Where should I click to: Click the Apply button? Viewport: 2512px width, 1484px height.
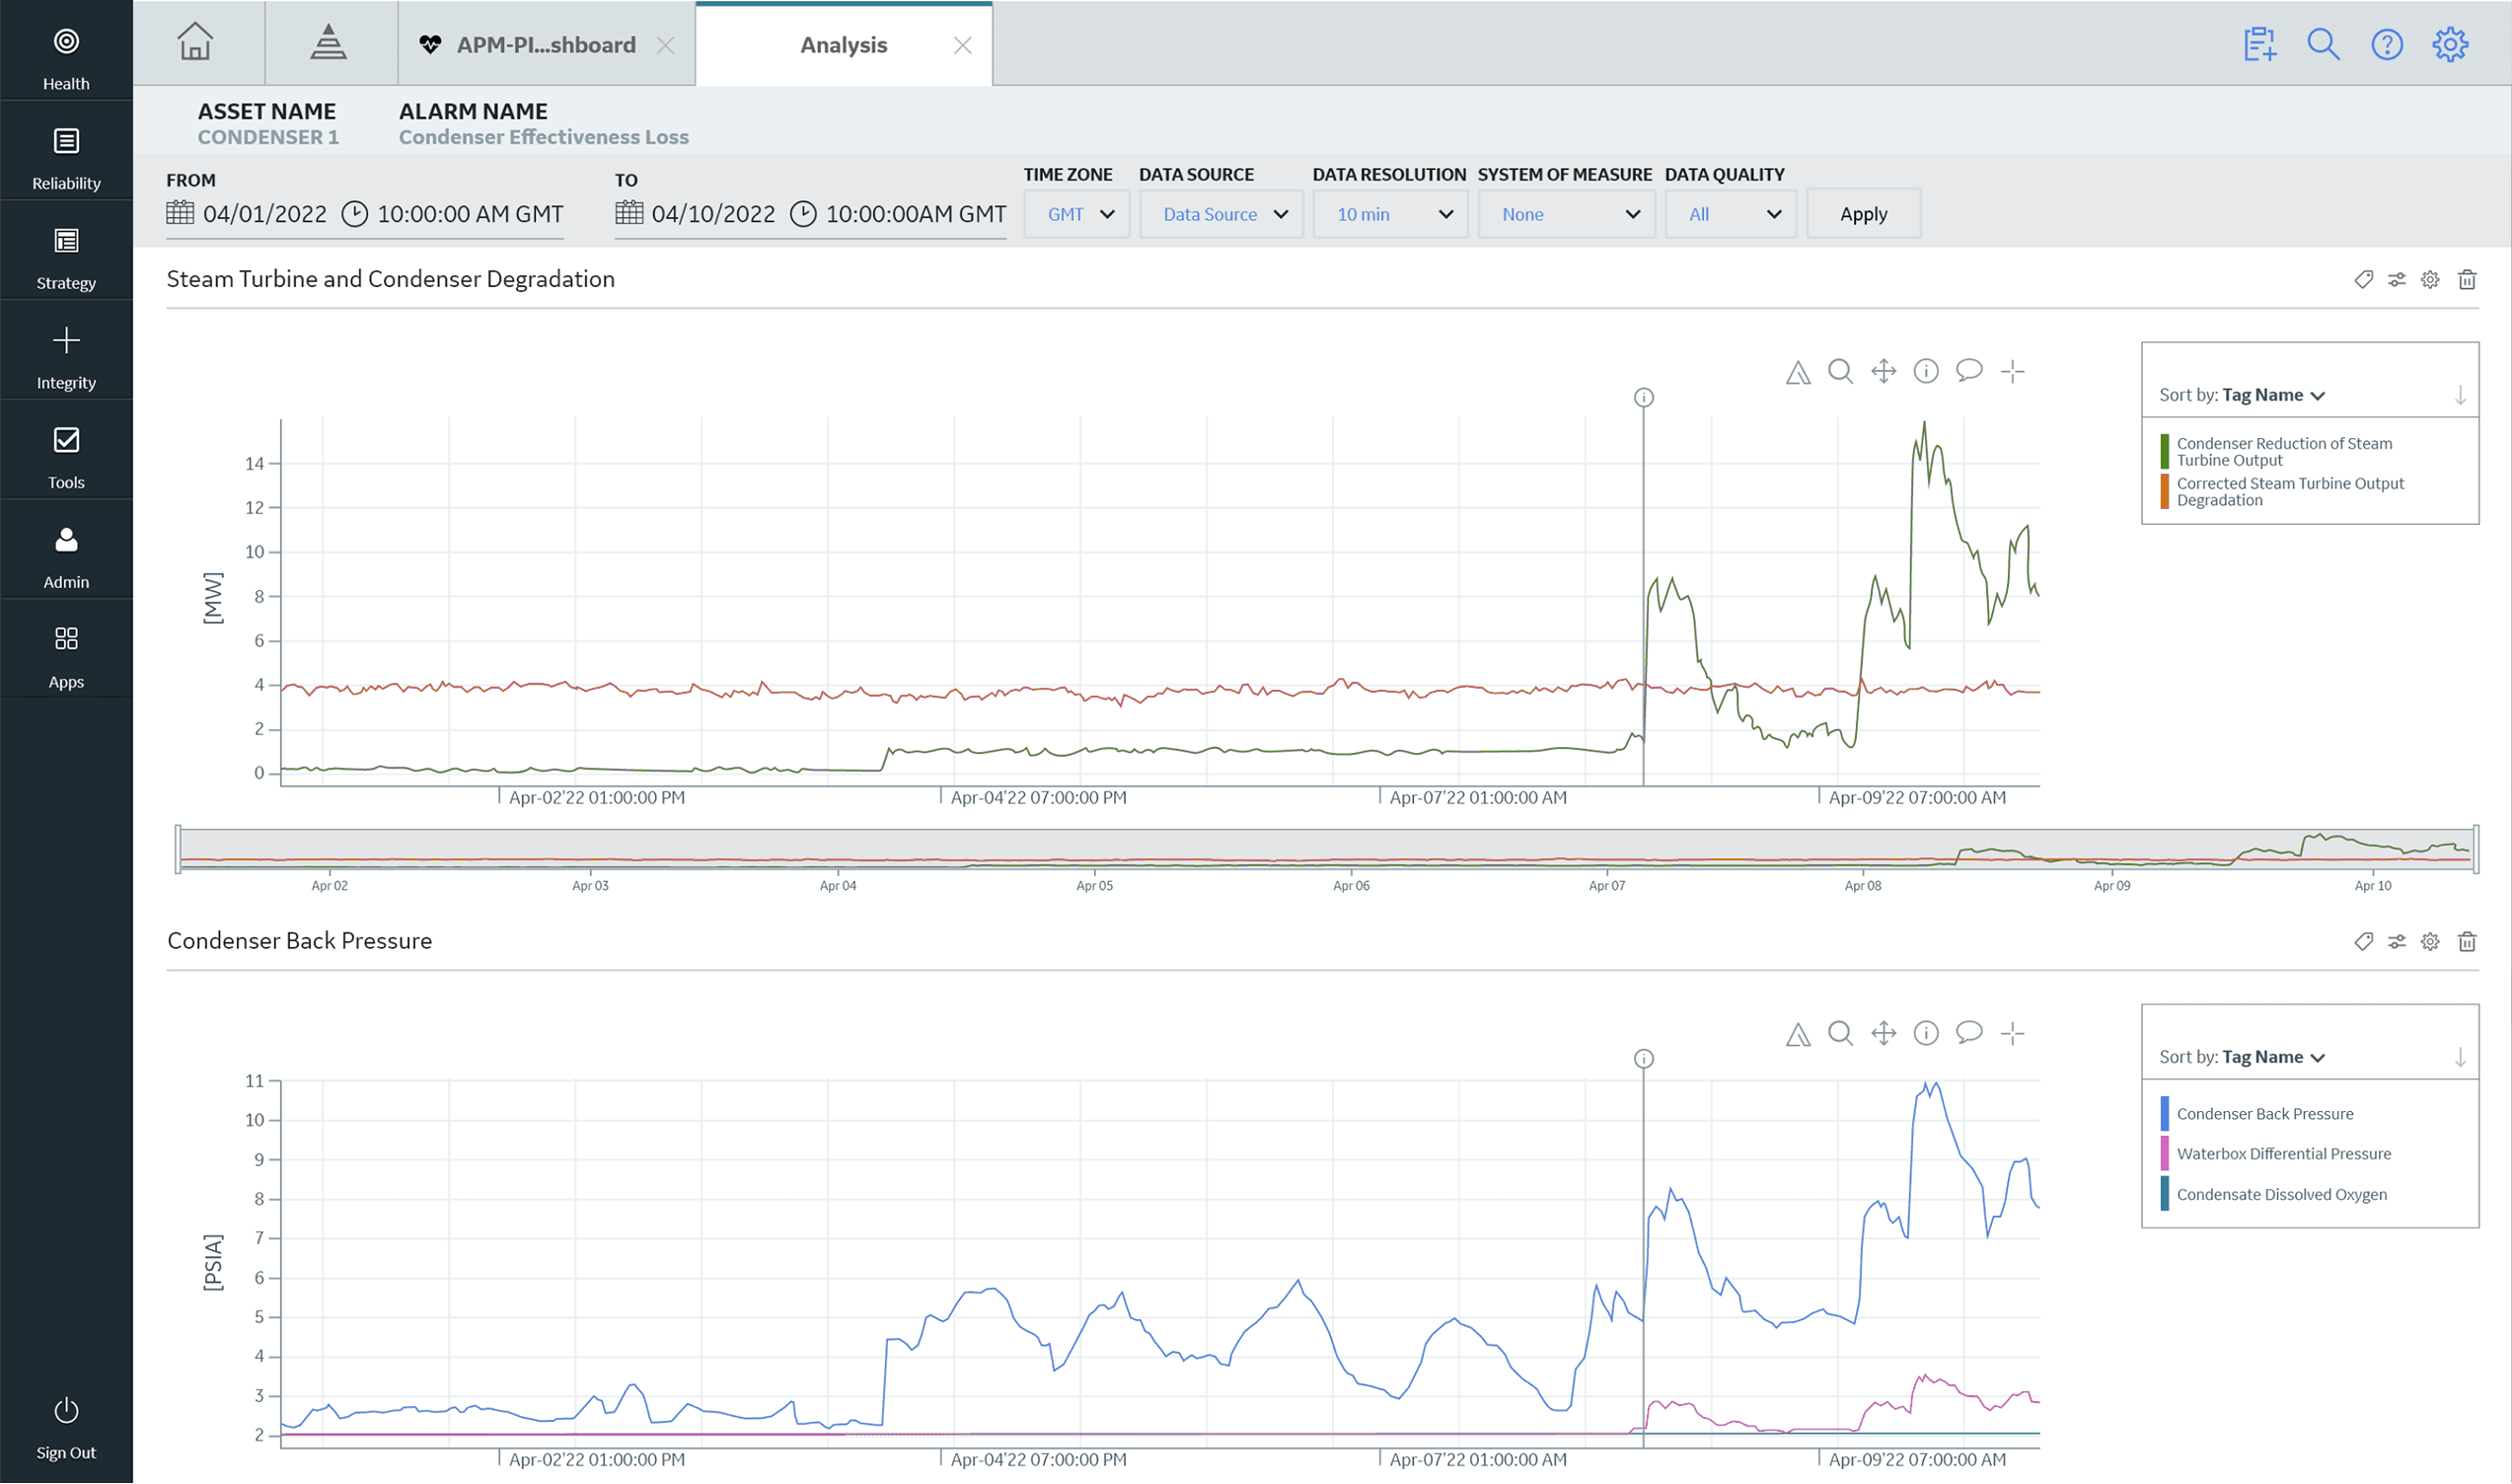click(1862, 215)
